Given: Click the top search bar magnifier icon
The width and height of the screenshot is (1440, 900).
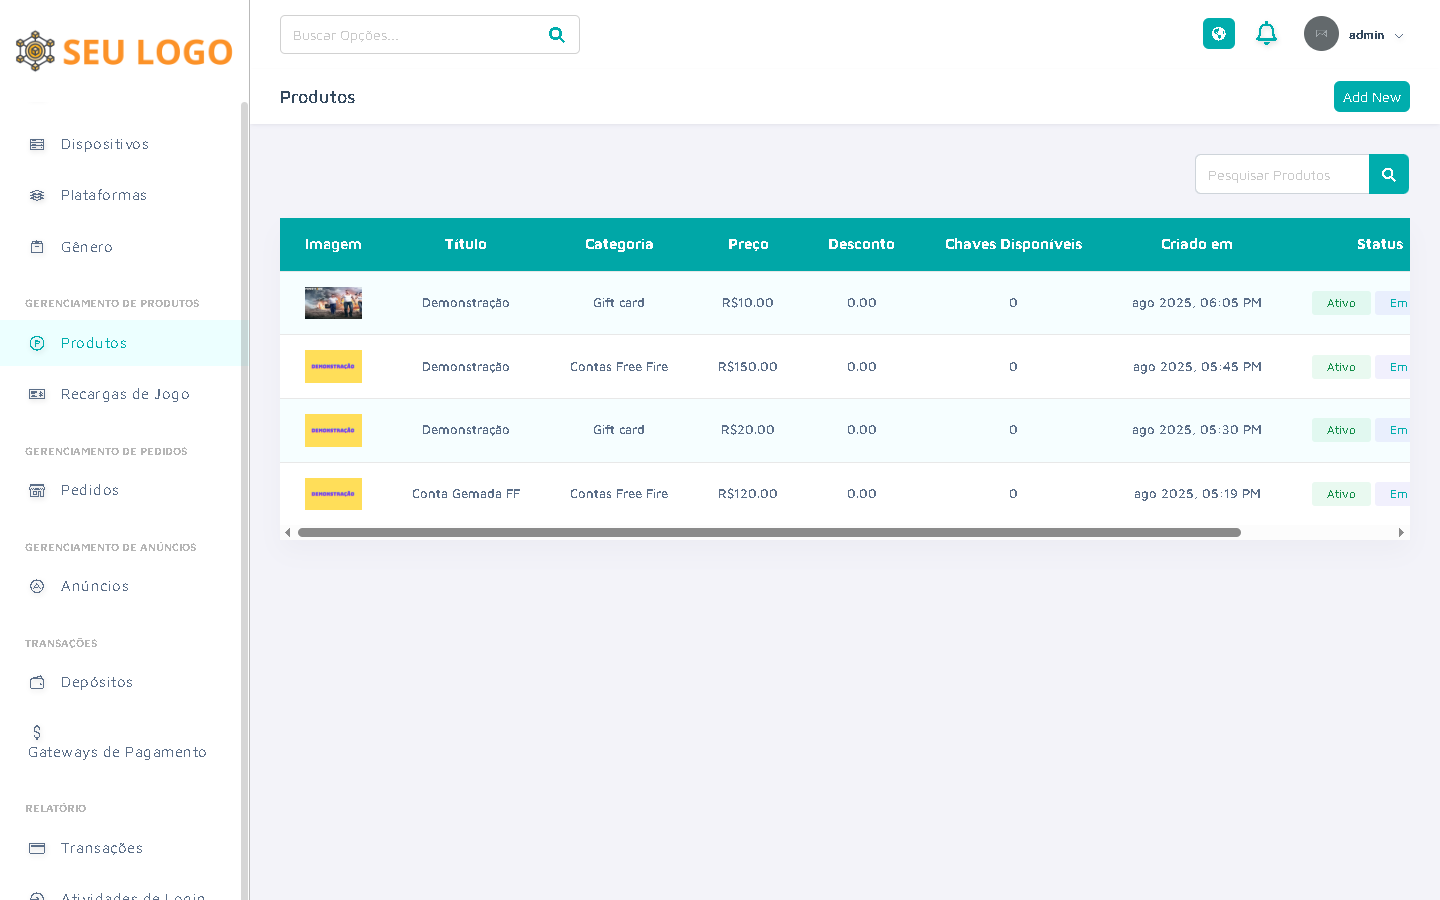Looking at the screenshot, I should tap(557, 35).
